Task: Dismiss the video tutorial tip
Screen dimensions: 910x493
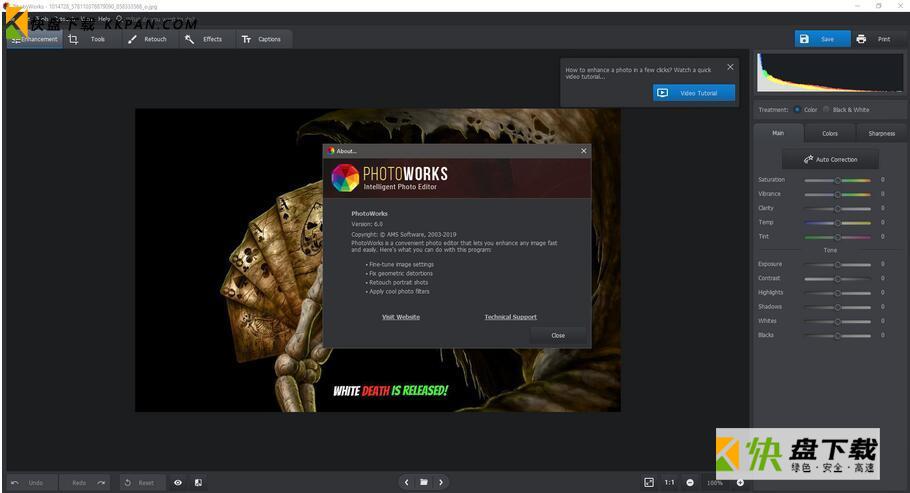Action: click(730, 67)
